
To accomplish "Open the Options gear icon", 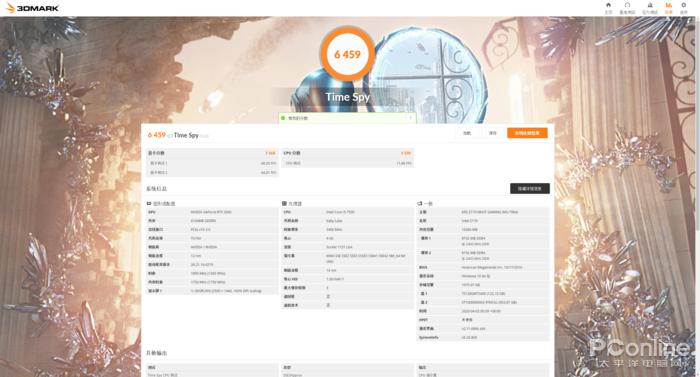I will tap(683, 5).
